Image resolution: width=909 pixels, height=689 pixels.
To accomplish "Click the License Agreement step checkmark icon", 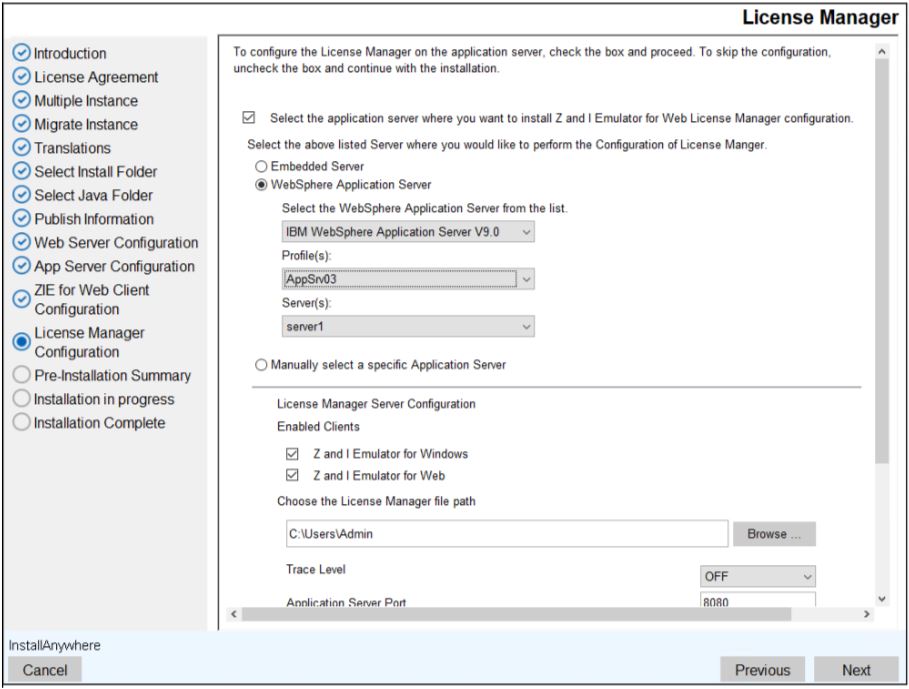I will tap(21, 76).
